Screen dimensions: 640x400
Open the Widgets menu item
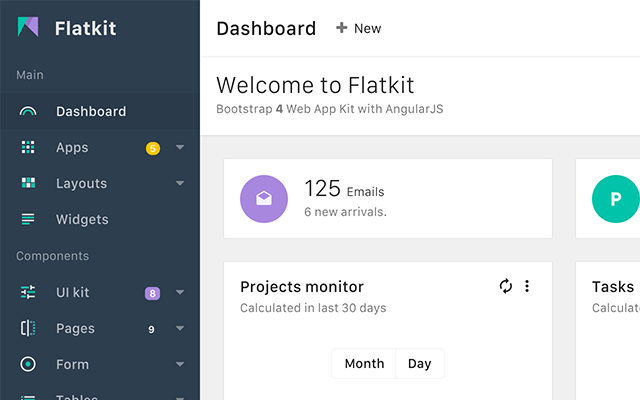click(82, 220)
